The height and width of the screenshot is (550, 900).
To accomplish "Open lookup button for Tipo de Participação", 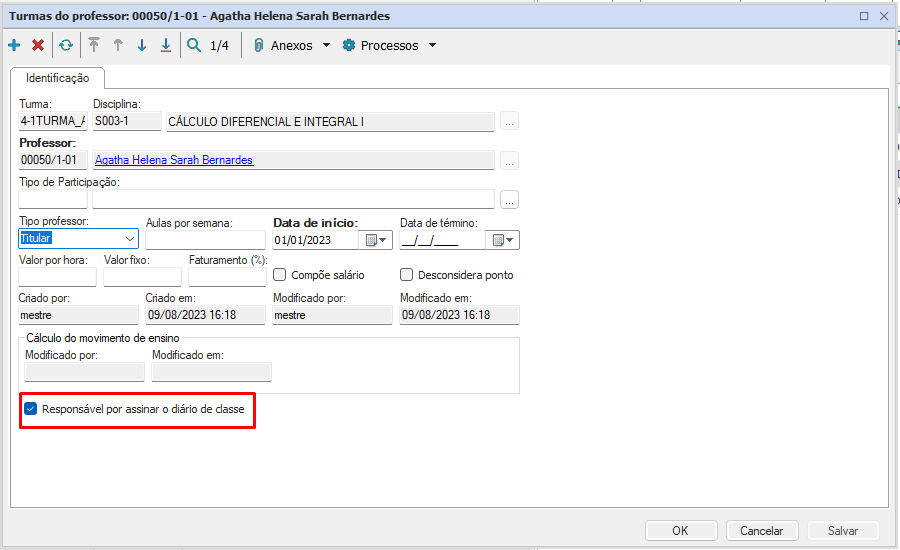I will click(509, 199).
